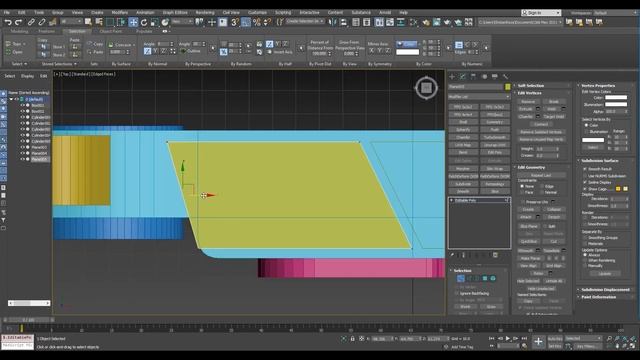Open the Modifier List dropdown
640x360 pixels.
[x=479, y=97]
